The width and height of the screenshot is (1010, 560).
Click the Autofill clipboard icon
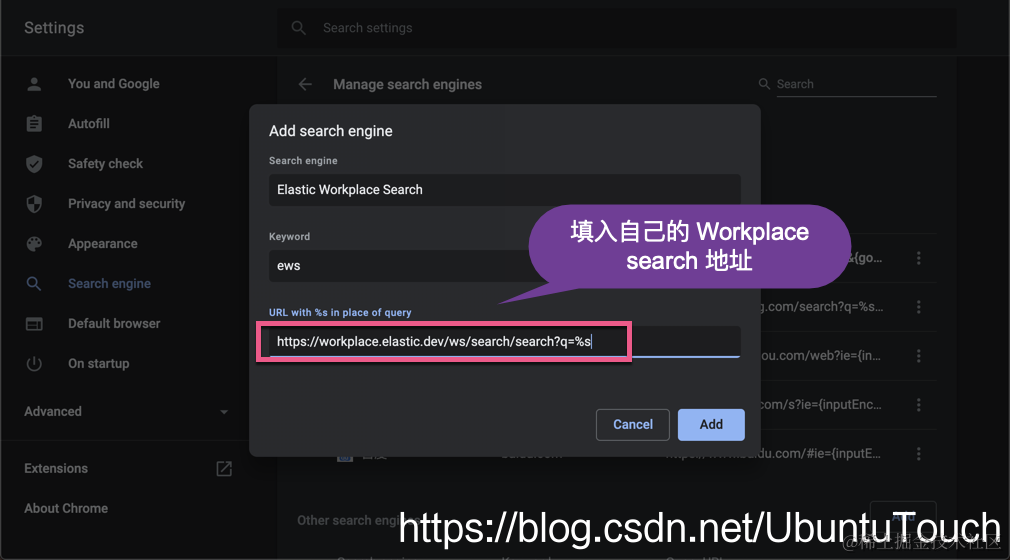[x=34, y=124]
